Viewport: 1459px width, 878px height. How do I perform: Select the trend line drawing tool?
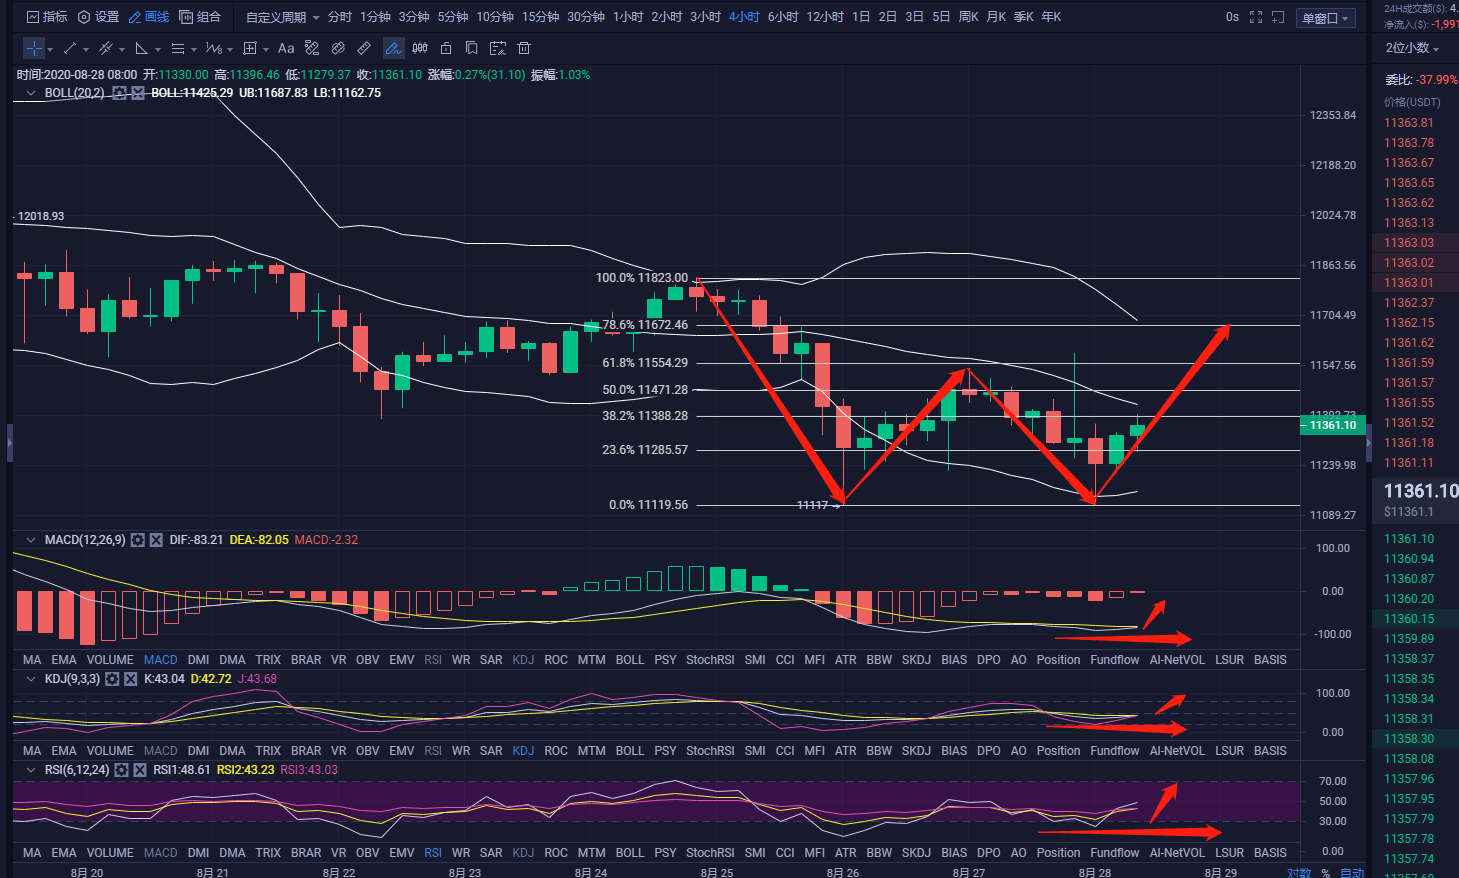coord(70,48)
